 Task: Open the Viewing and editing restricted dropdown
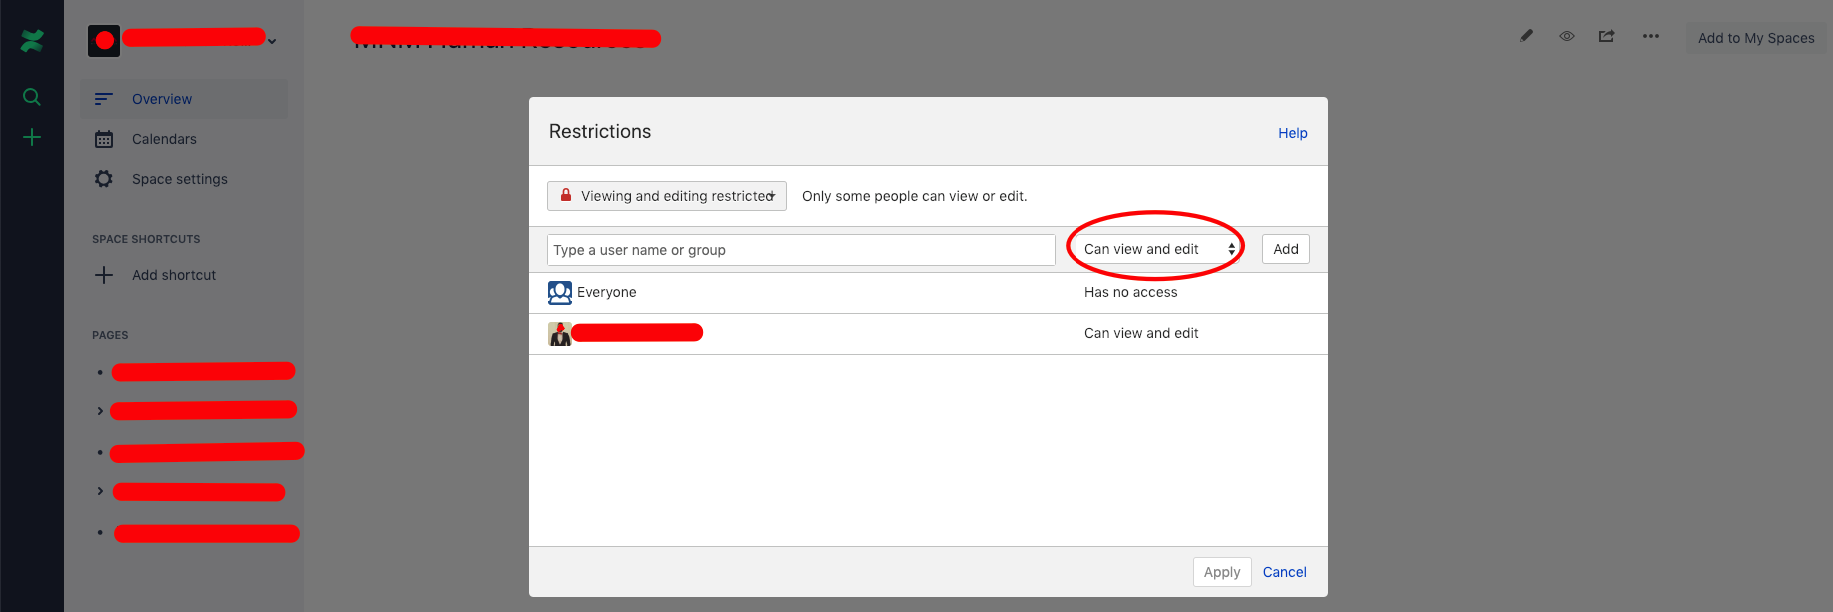tap(667, 196)
